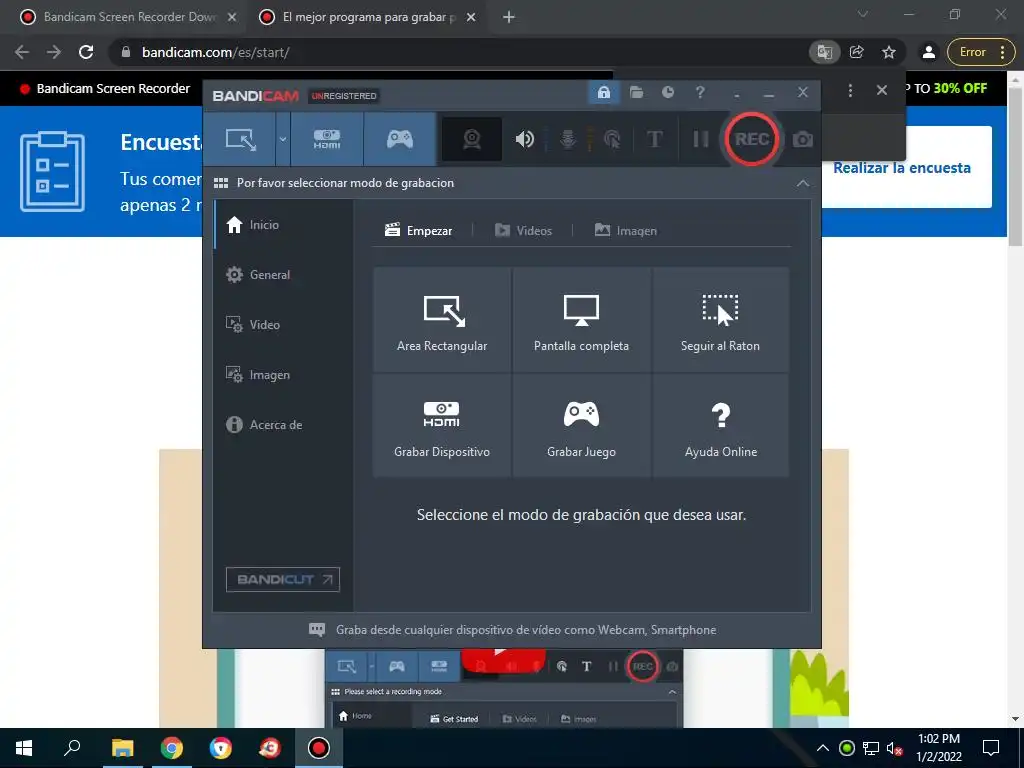Open Imagen settings in sidebar

point(283,375)
